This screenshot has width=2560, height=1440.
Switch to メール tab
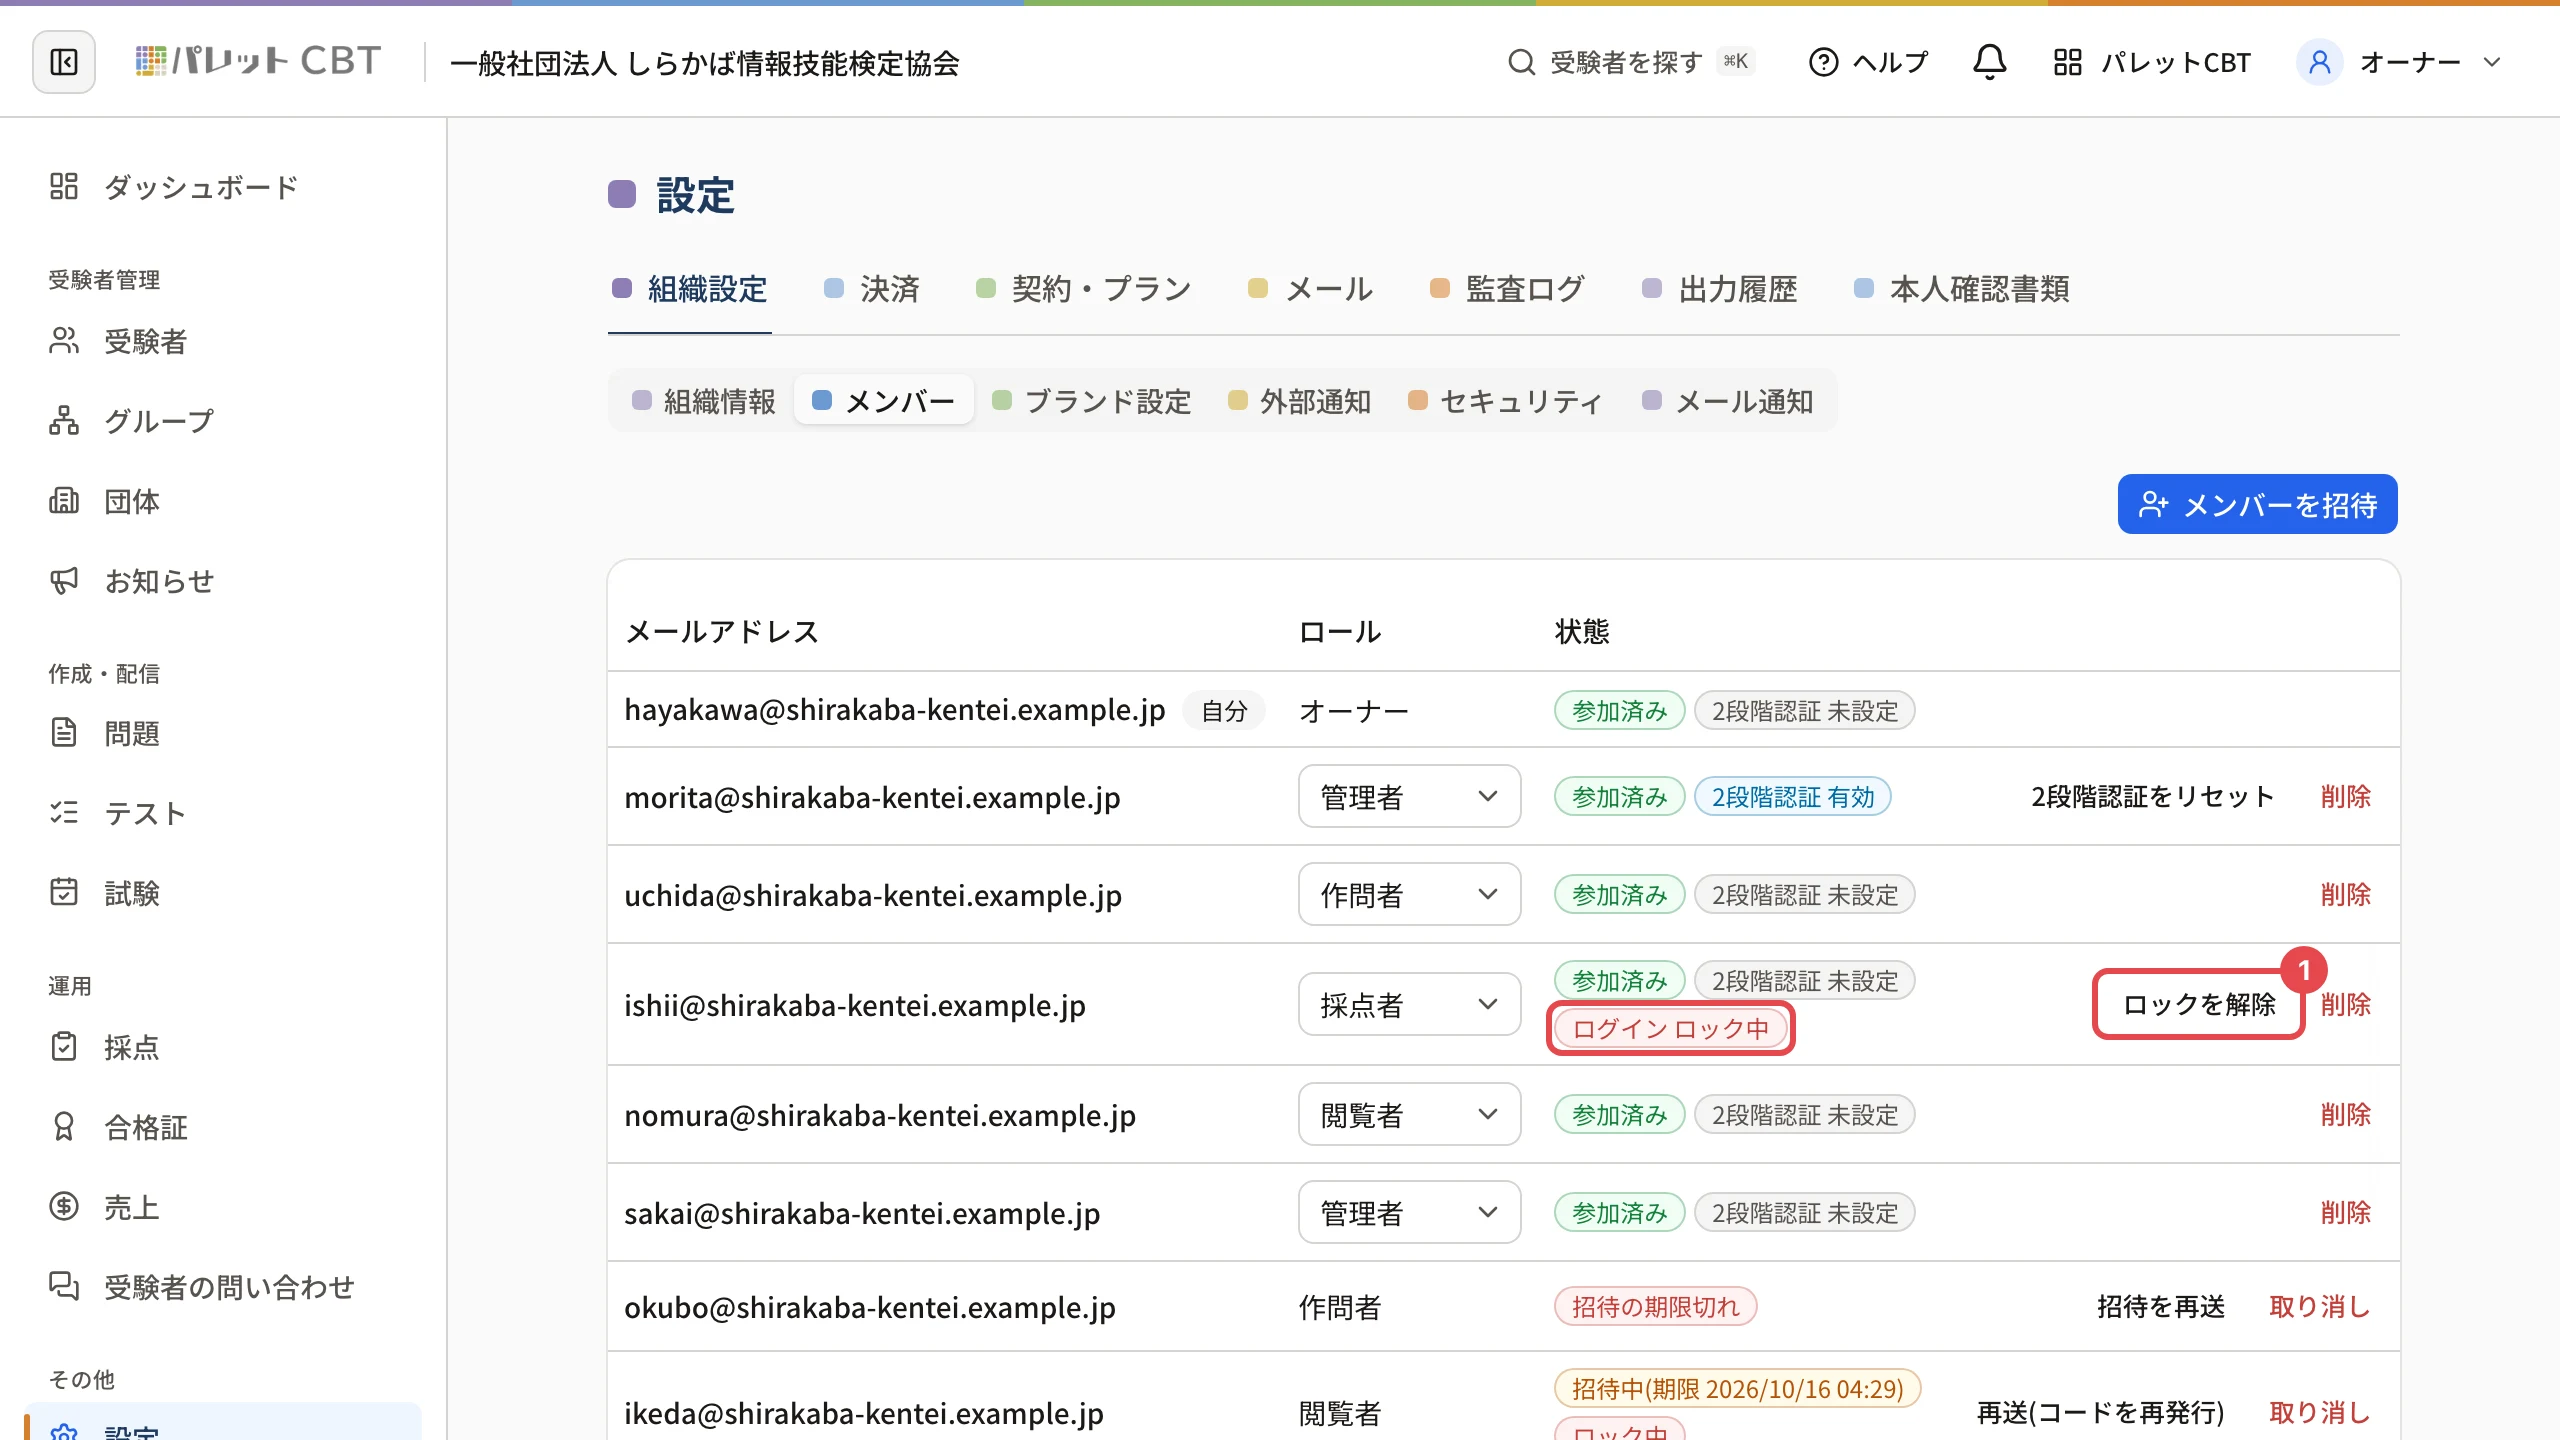[x=1311, y=289]
